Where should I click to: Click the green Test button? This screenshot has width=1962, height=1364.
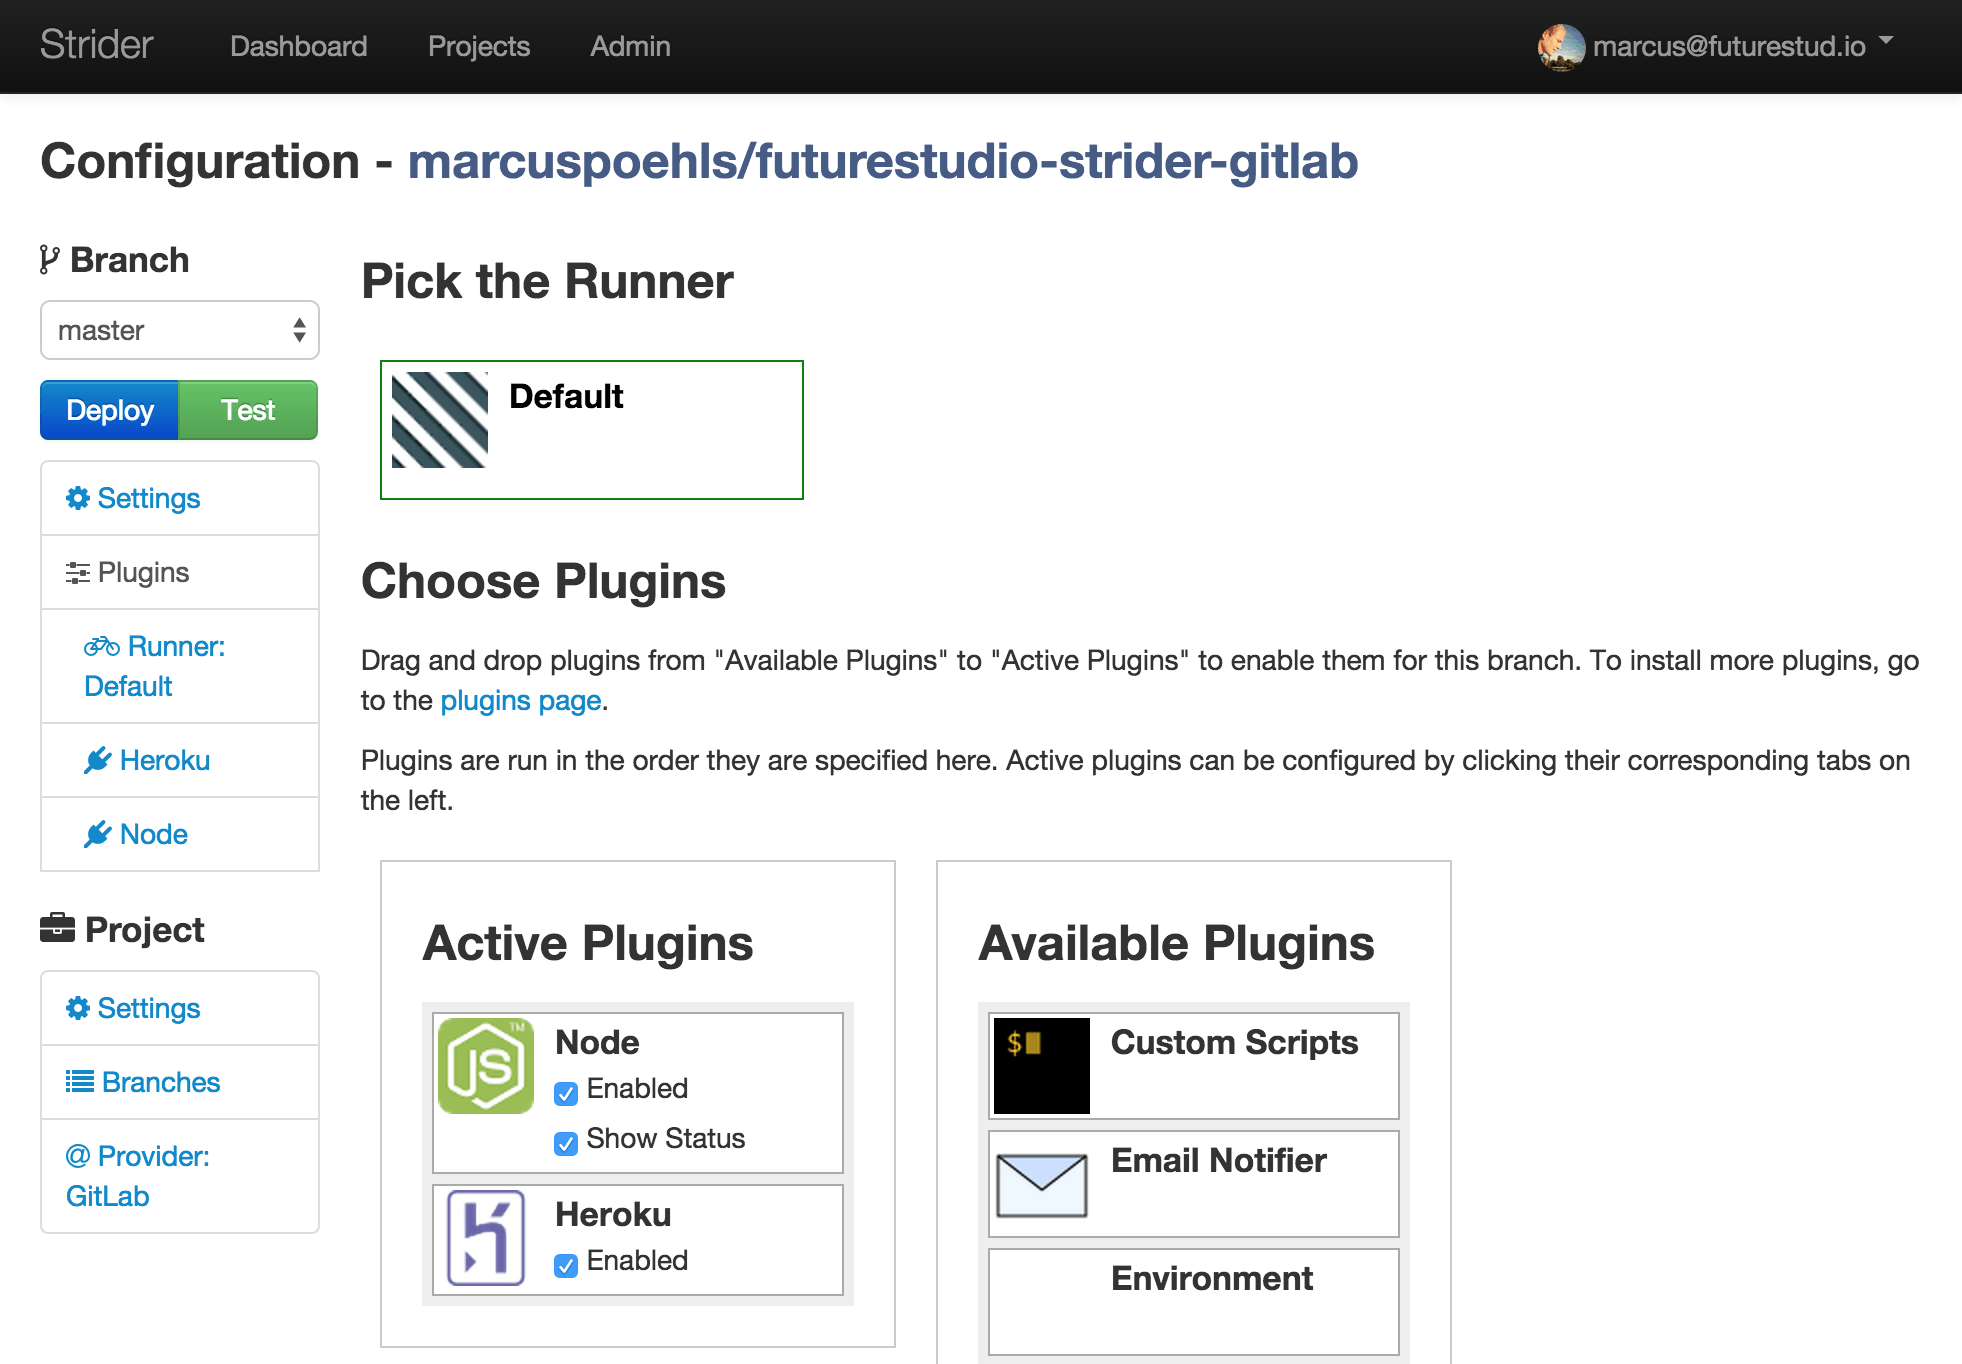click(248, 410)
